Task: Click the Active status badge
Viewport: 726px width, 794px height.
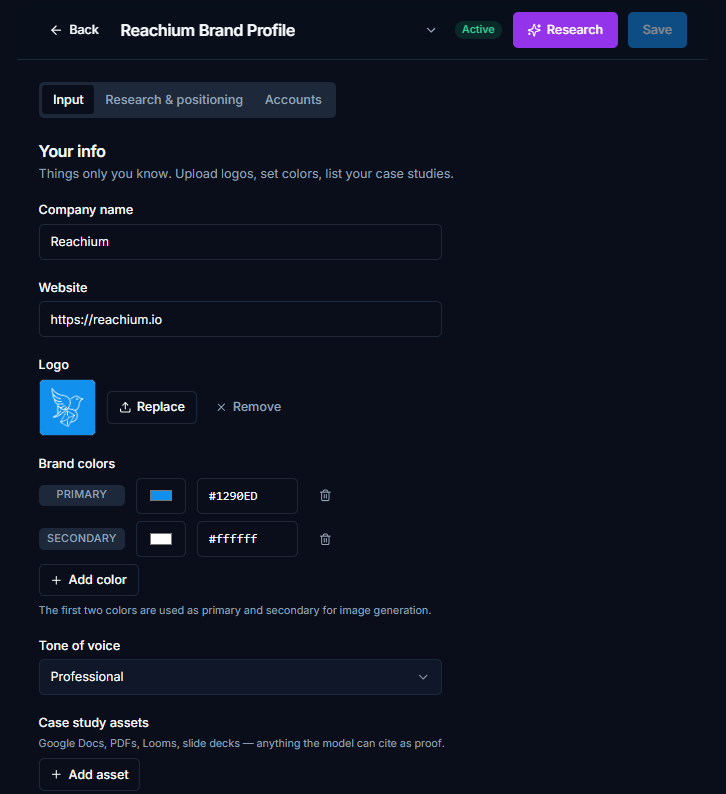Action: click(x=478, y=30)
